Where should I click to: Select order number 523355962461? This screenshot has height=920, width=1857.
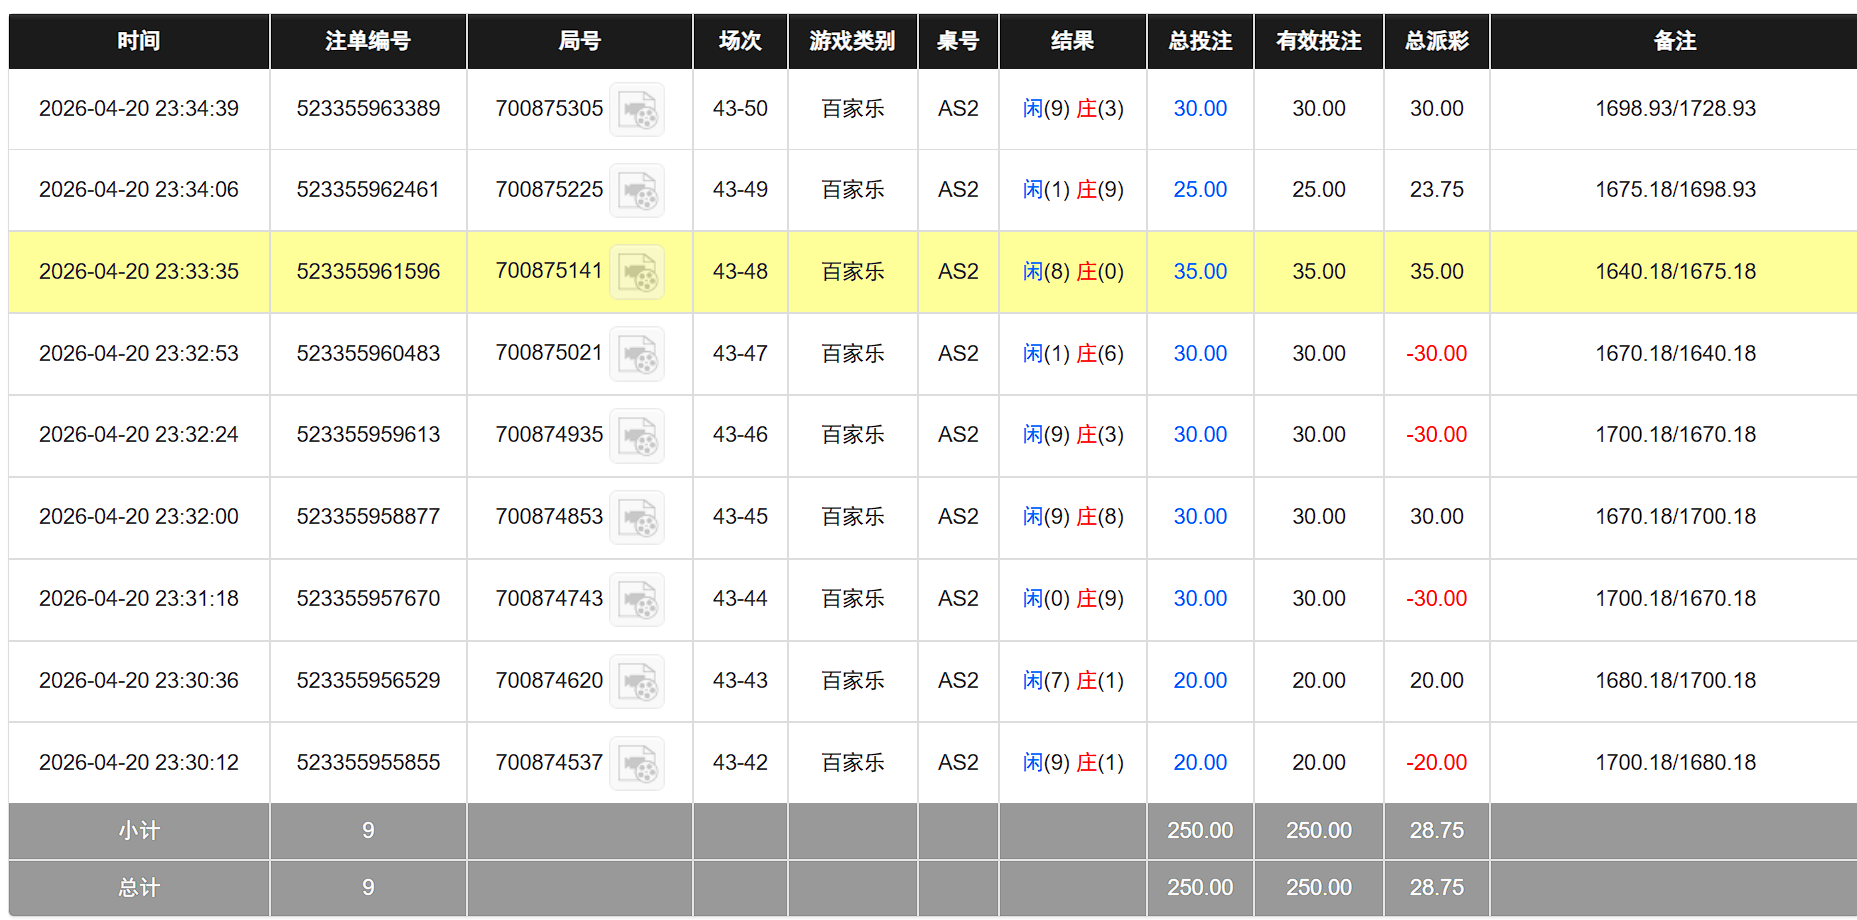(x=368, y=189)
